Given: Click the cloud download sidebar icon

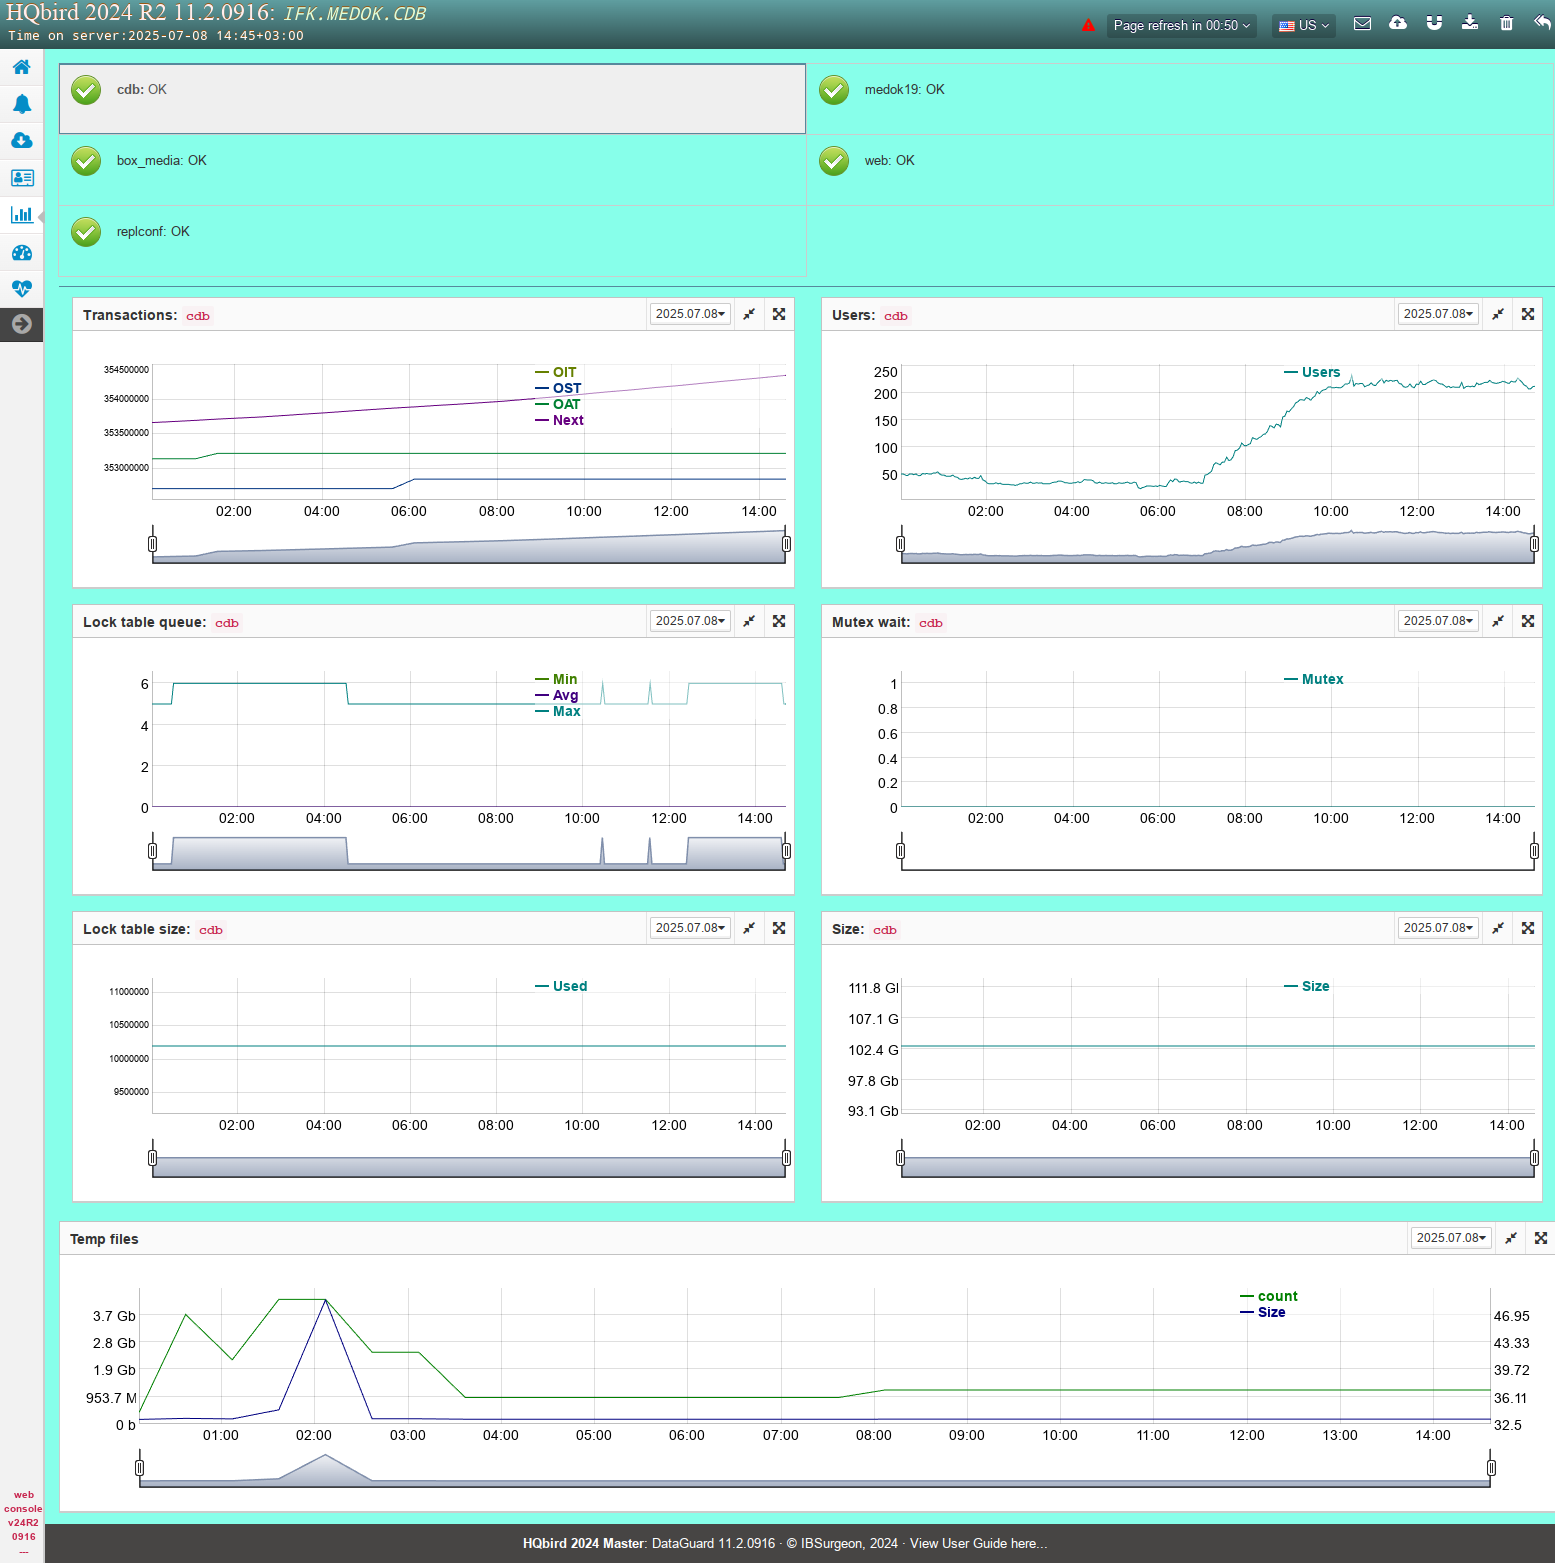Looking at the screenshot, I should 21,141.
